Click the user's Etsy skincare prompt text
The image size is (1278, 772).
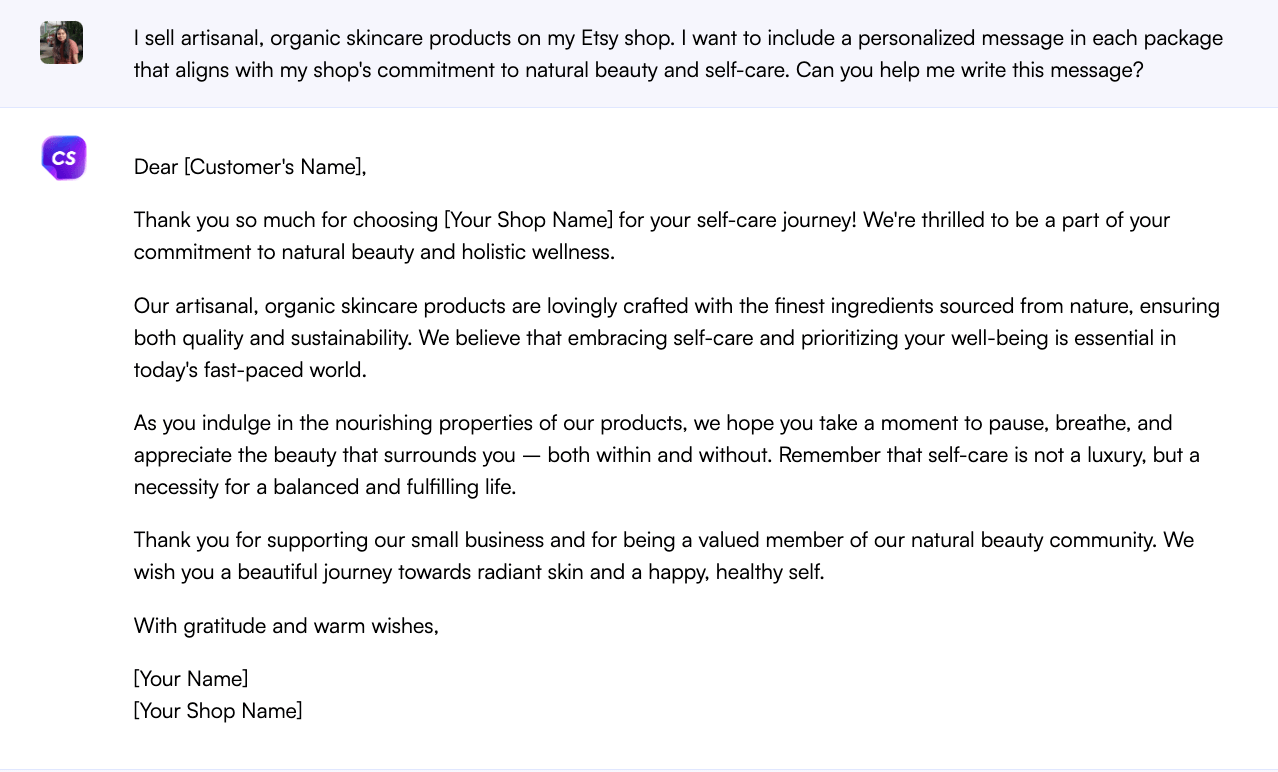(678, 54)
